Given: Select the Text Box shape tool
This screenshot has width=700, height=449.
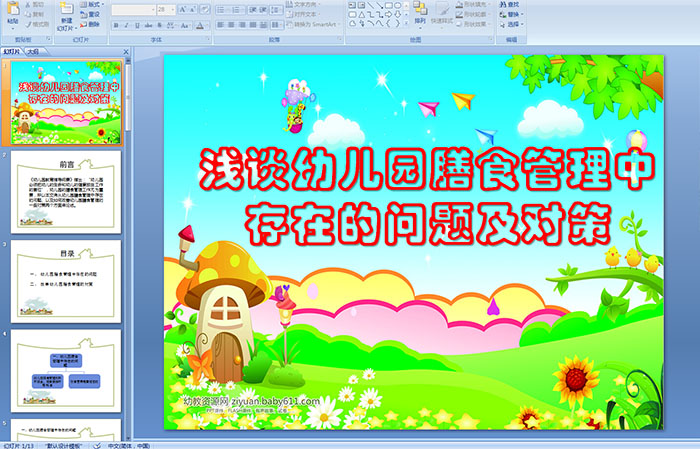Looking at the screenshot, I should [352, 5].
